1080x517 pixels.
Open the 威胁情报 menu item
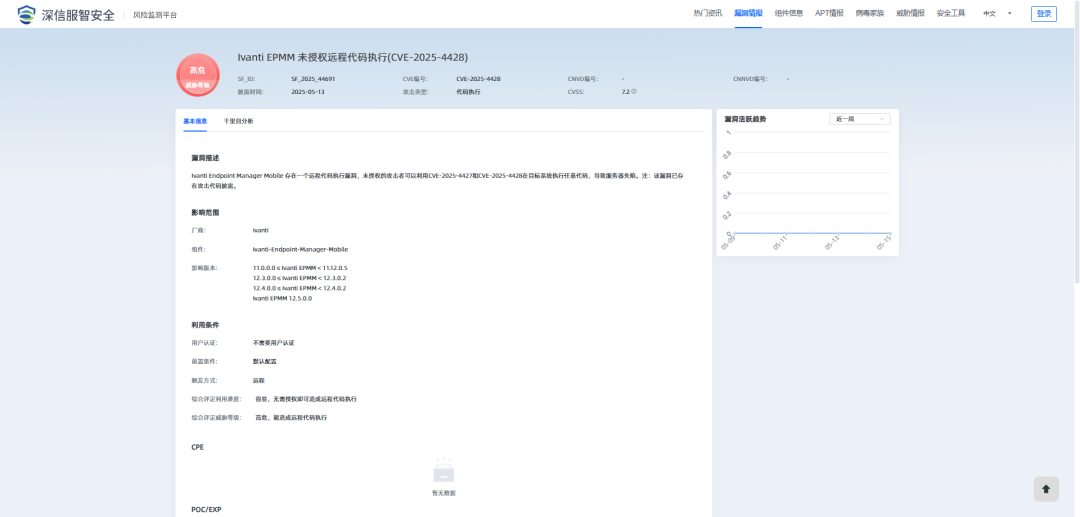pyautogui.click(x=910, y=13)
